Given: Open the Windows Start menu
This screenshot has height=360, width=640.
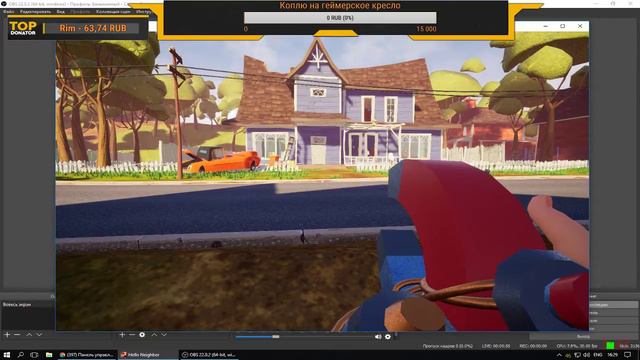Looking at the screenshot, I should click(7, 355).
